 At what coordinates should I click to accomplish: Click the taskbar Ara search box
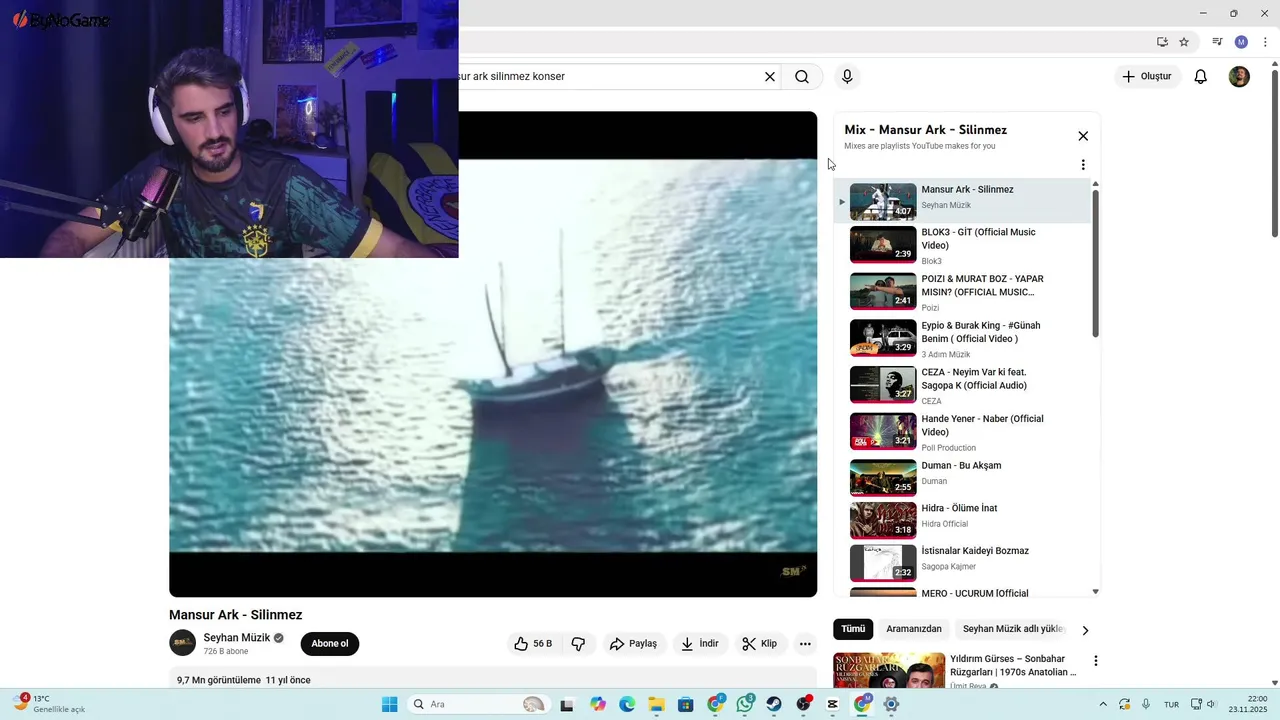[478, 704]
